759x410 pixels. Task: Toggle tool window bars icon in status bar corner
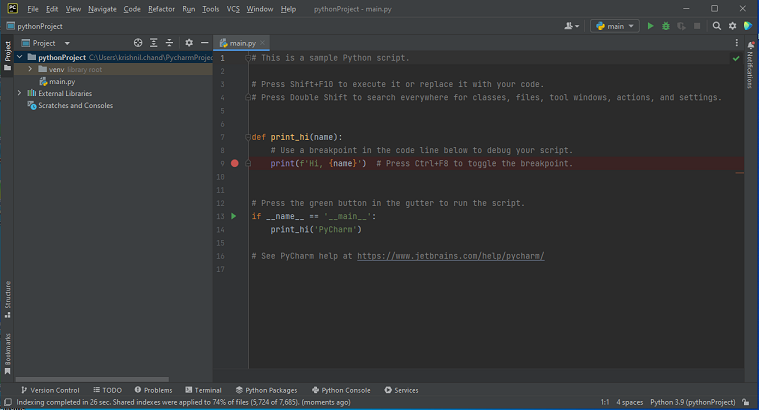pyautogui.click(x=8, y=402)
